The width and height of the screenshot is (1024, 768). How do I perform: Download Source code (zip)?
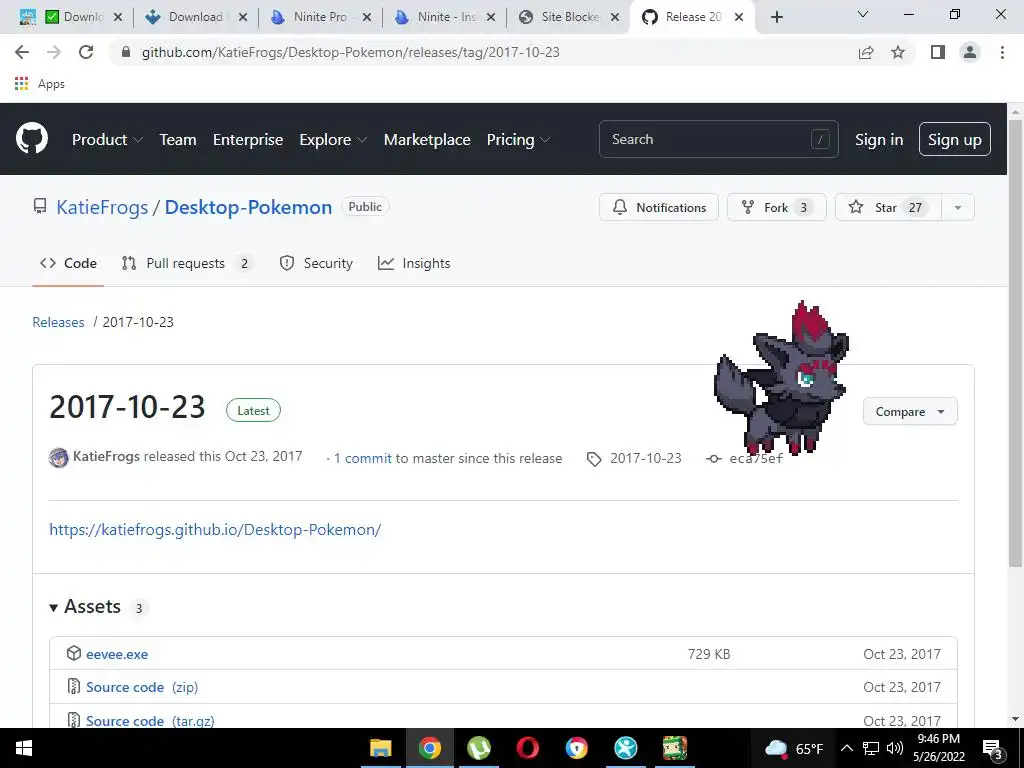(142, 687)
